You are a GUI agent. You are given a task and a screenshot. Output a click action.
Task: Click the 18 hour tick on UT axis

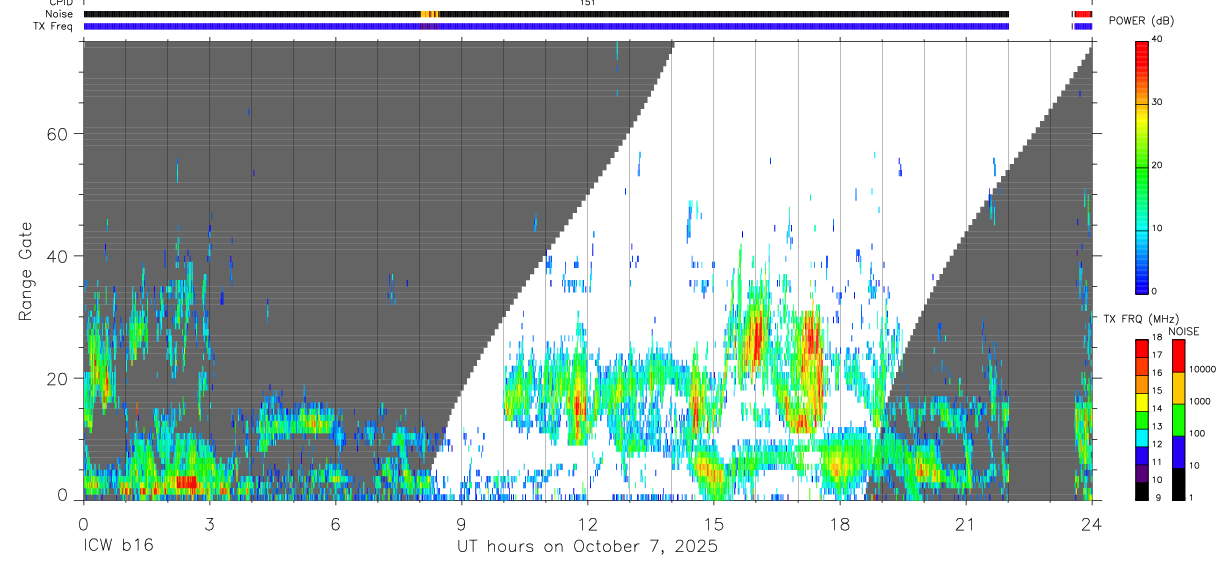tap(840, 523)
